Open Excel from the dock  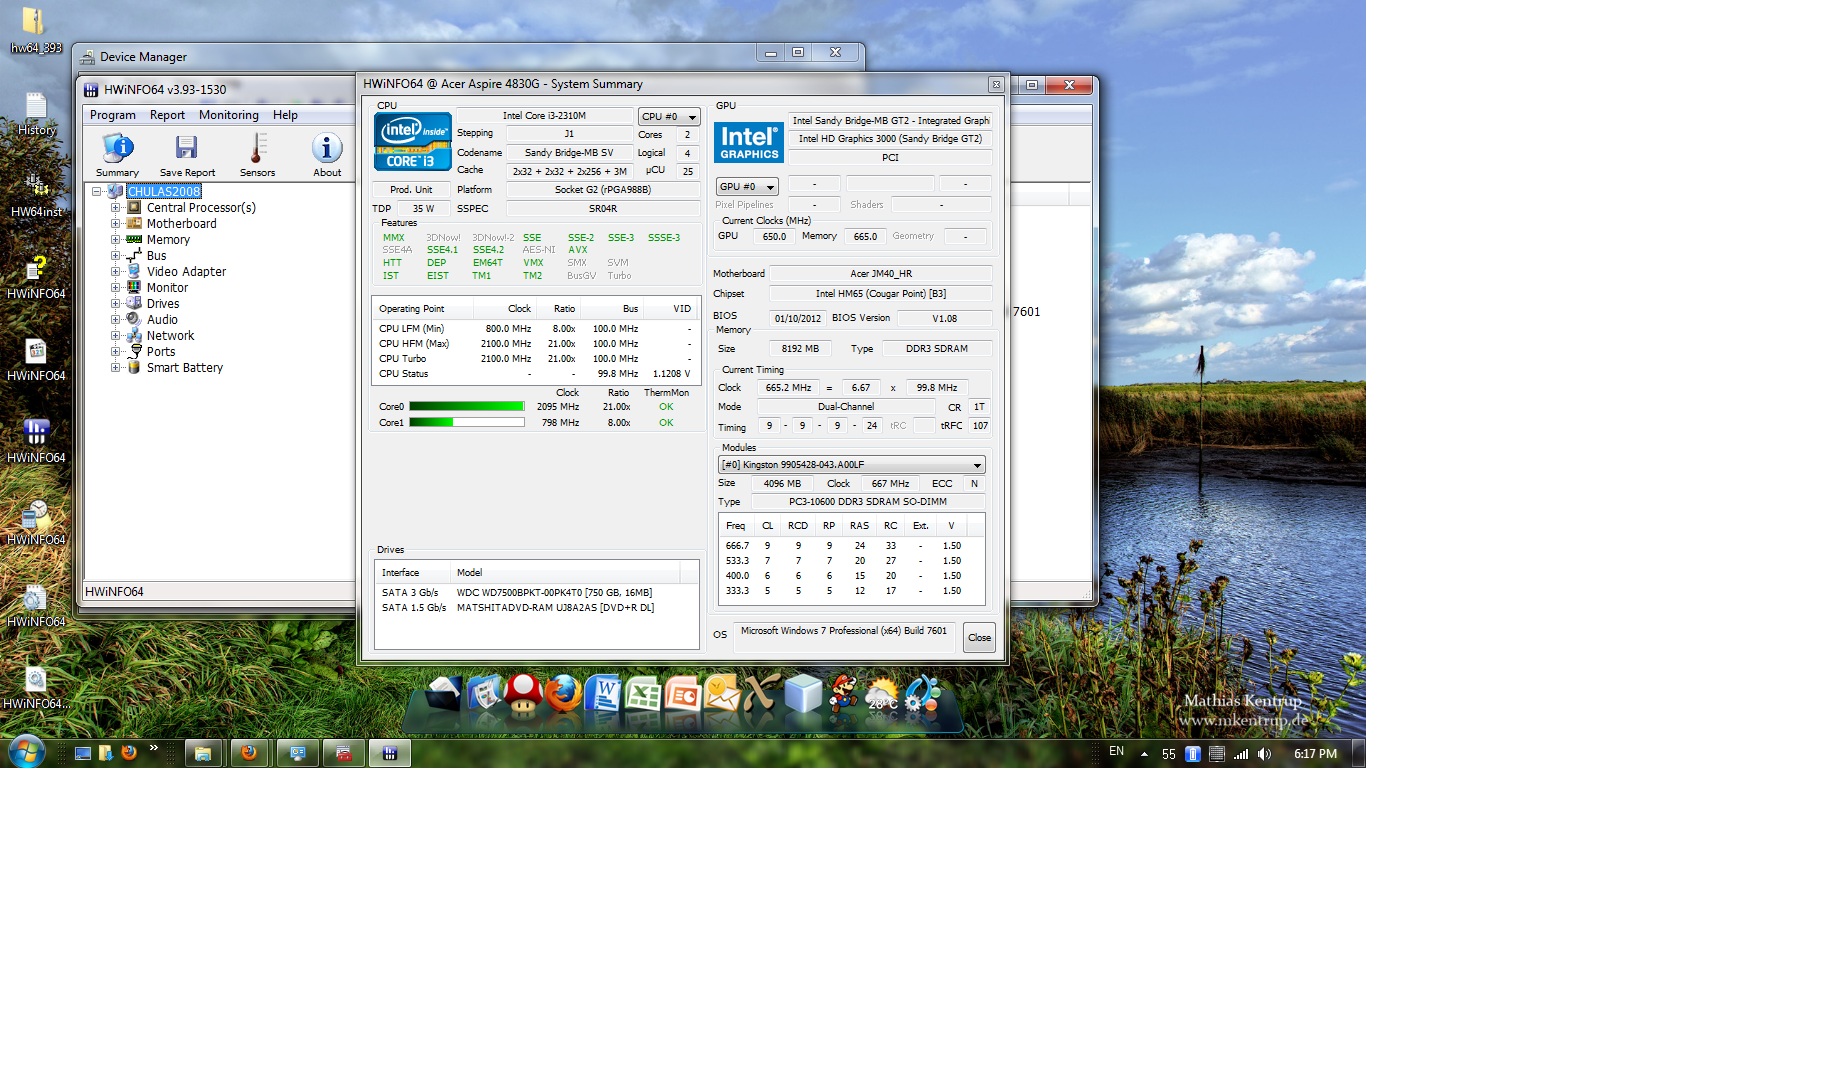643,695
